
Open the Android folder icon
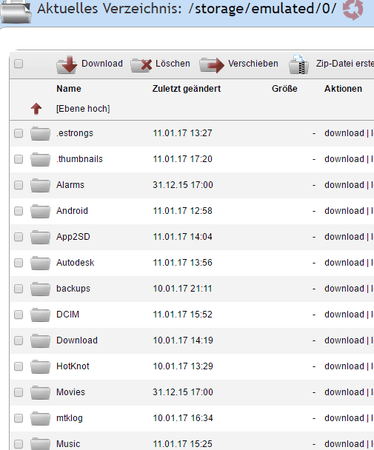pos(40,211)
